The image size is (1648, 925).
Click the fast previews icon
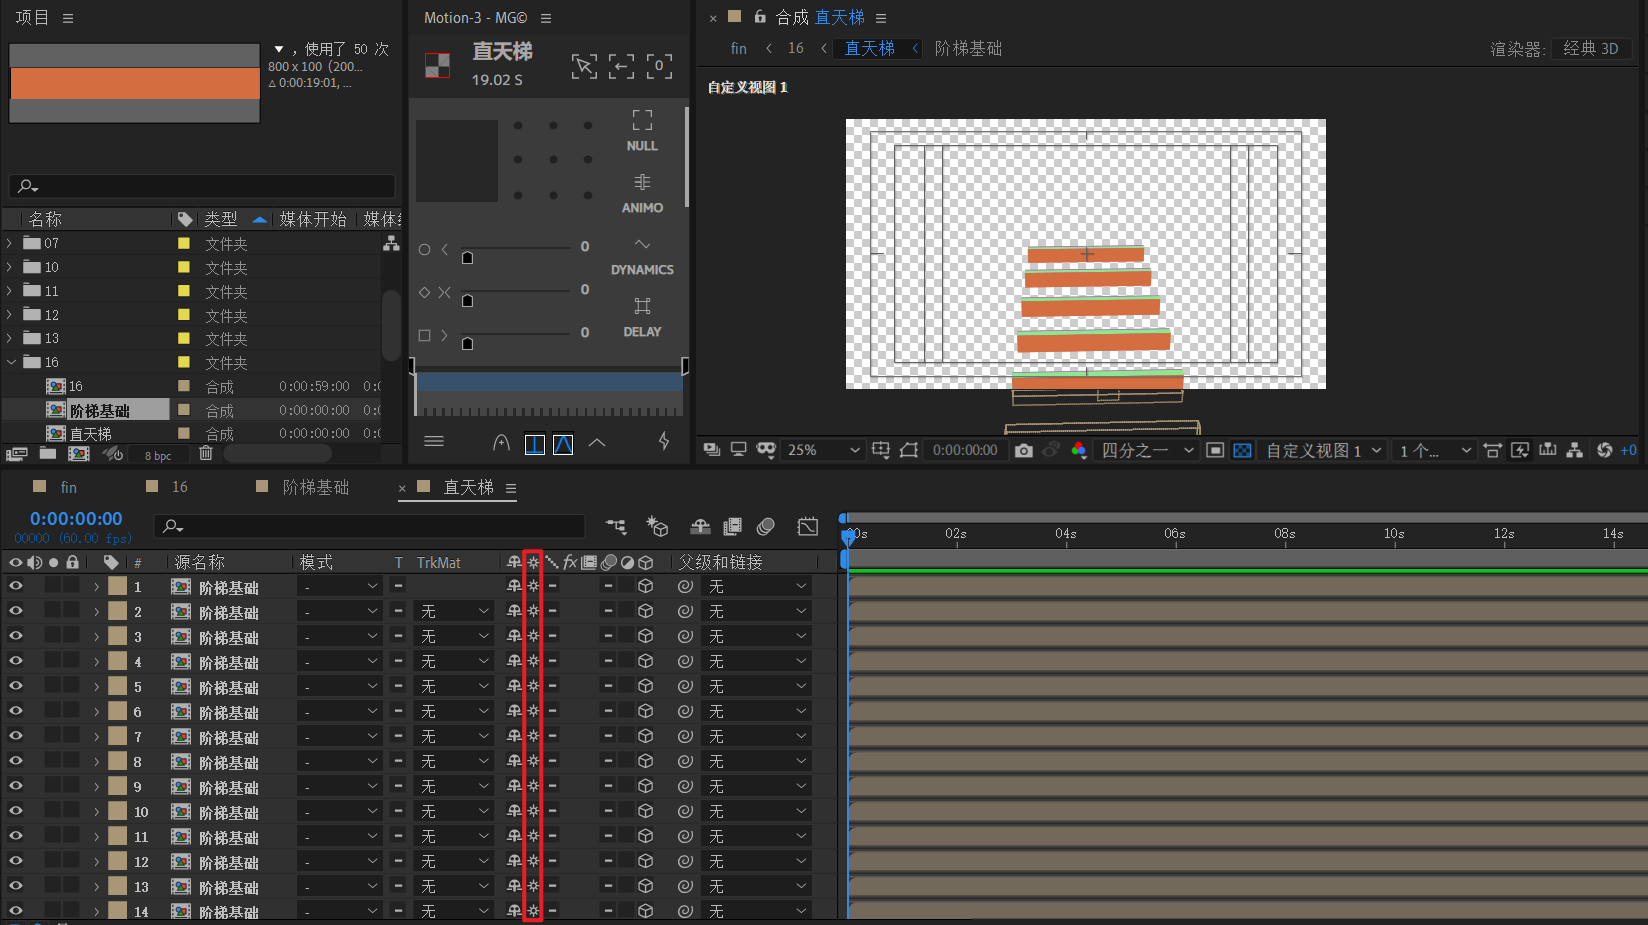[x=1520, y=450]
